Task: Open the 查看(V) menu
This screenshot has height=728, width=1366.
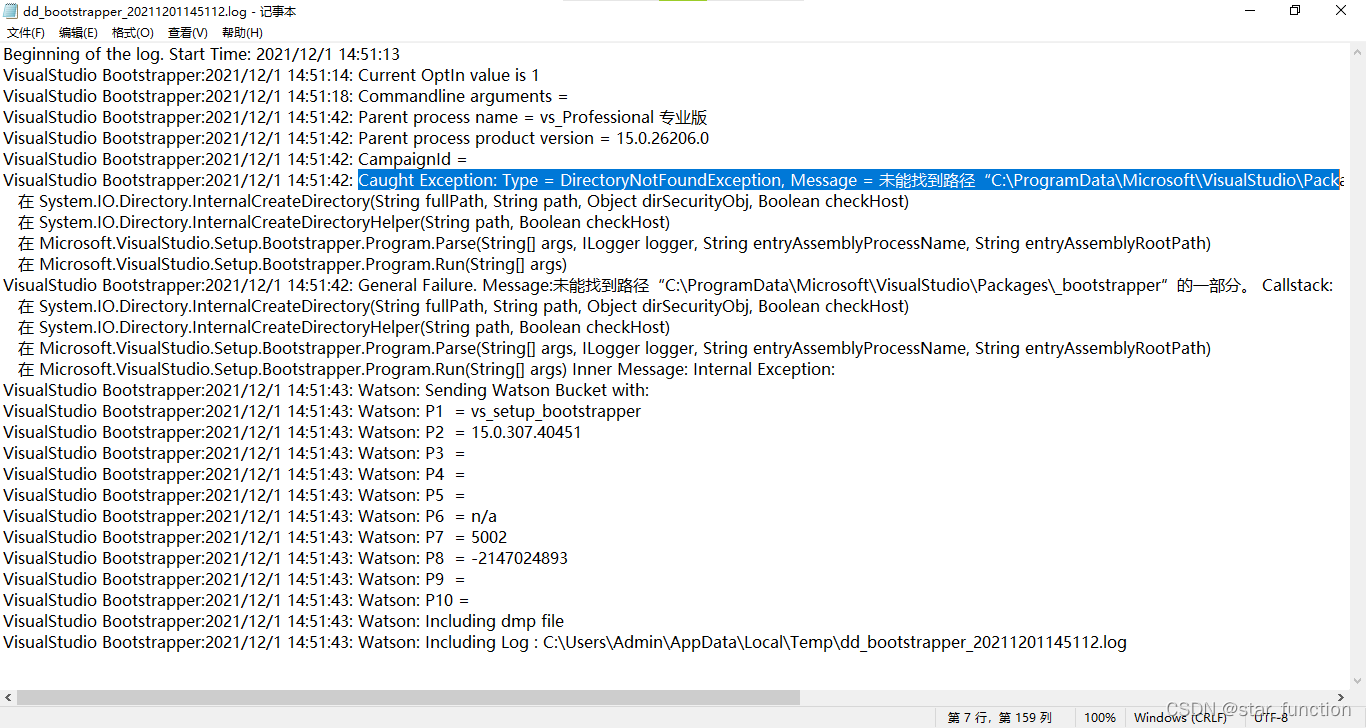Action: coord(187,33)
